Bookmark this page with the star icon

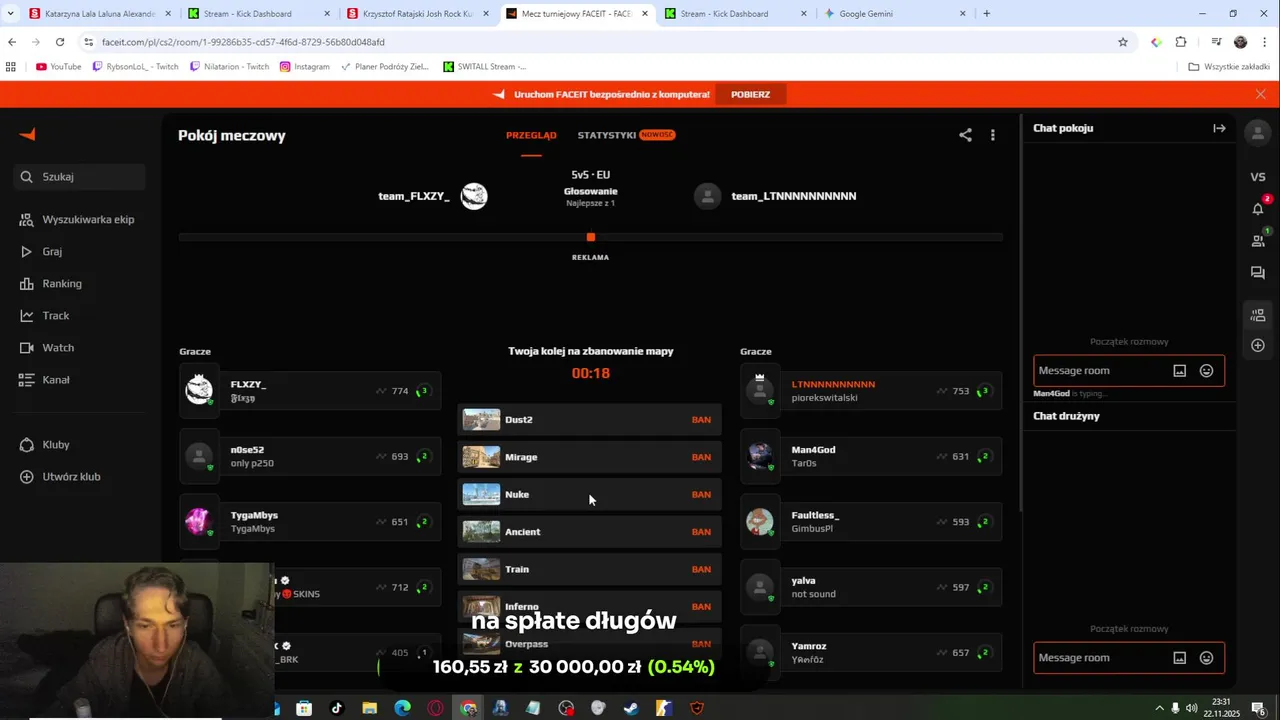coord(1123,42)
